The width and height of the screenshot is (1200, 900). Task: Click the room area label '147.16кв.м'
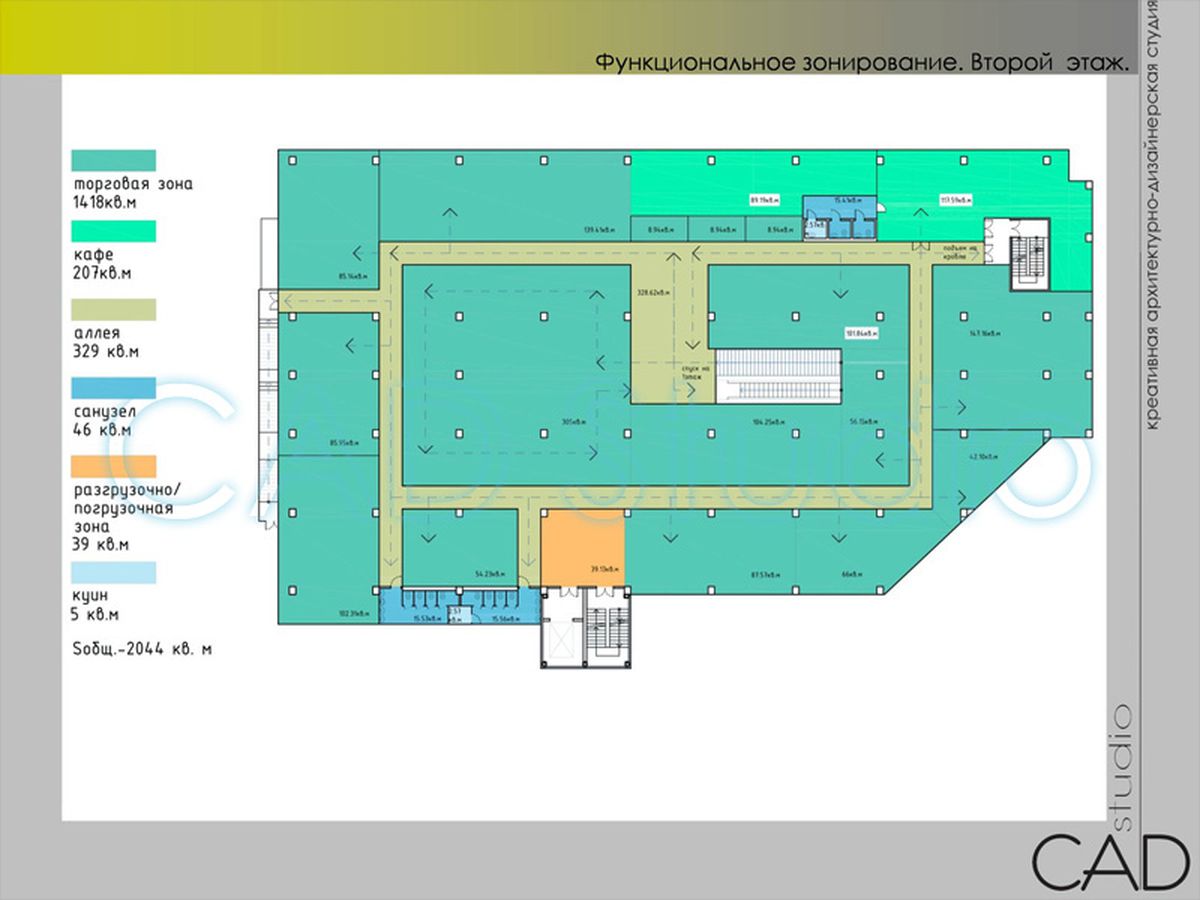coord(986,333)
